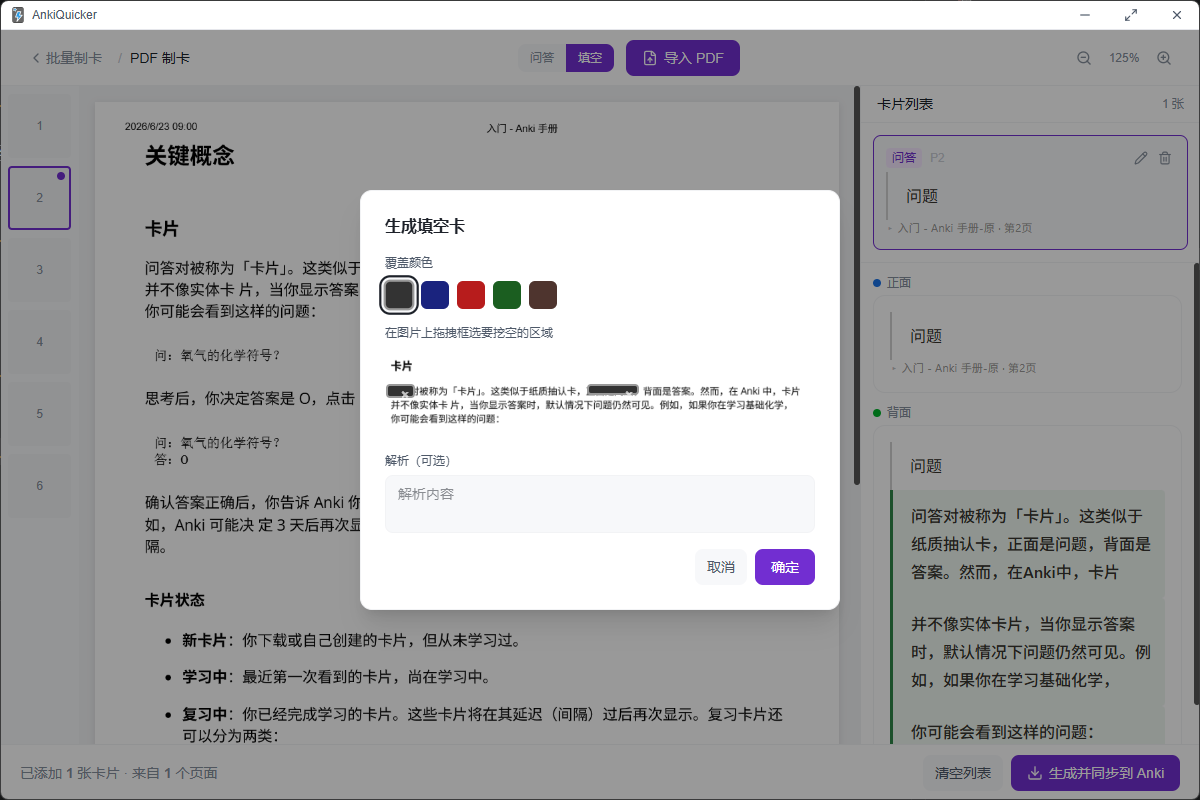Pick the green cover color swatch

507,295
